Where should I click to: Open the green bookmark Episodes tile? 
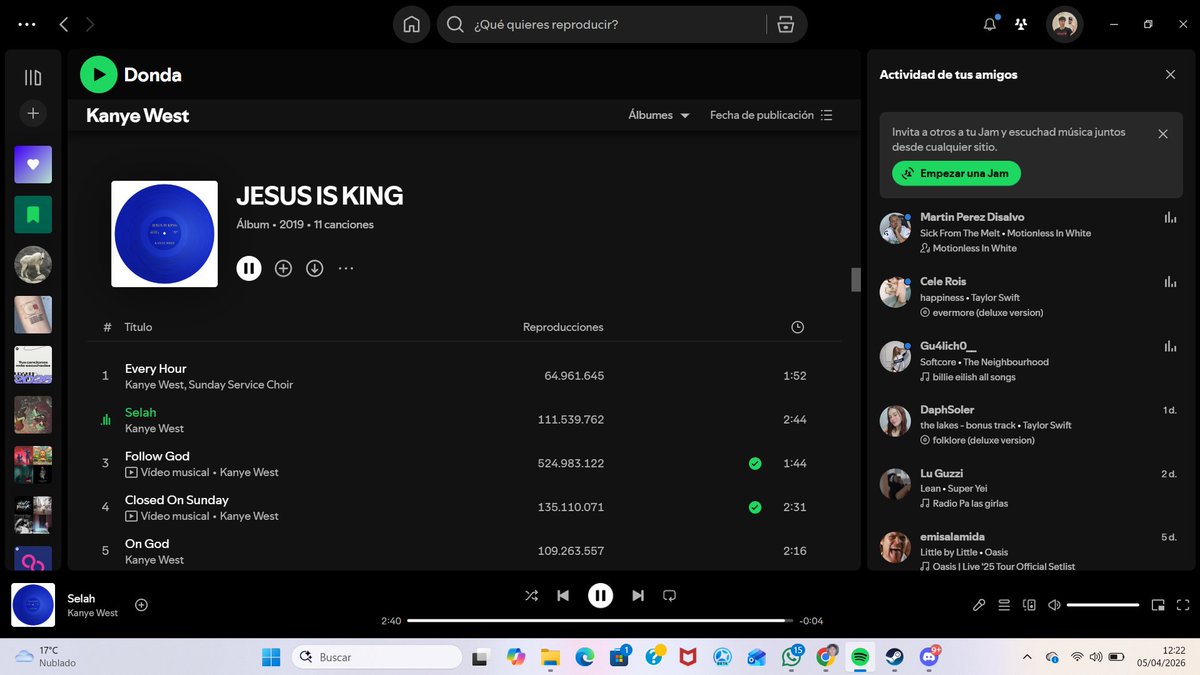pyautogui.click(x=33, y=214)
